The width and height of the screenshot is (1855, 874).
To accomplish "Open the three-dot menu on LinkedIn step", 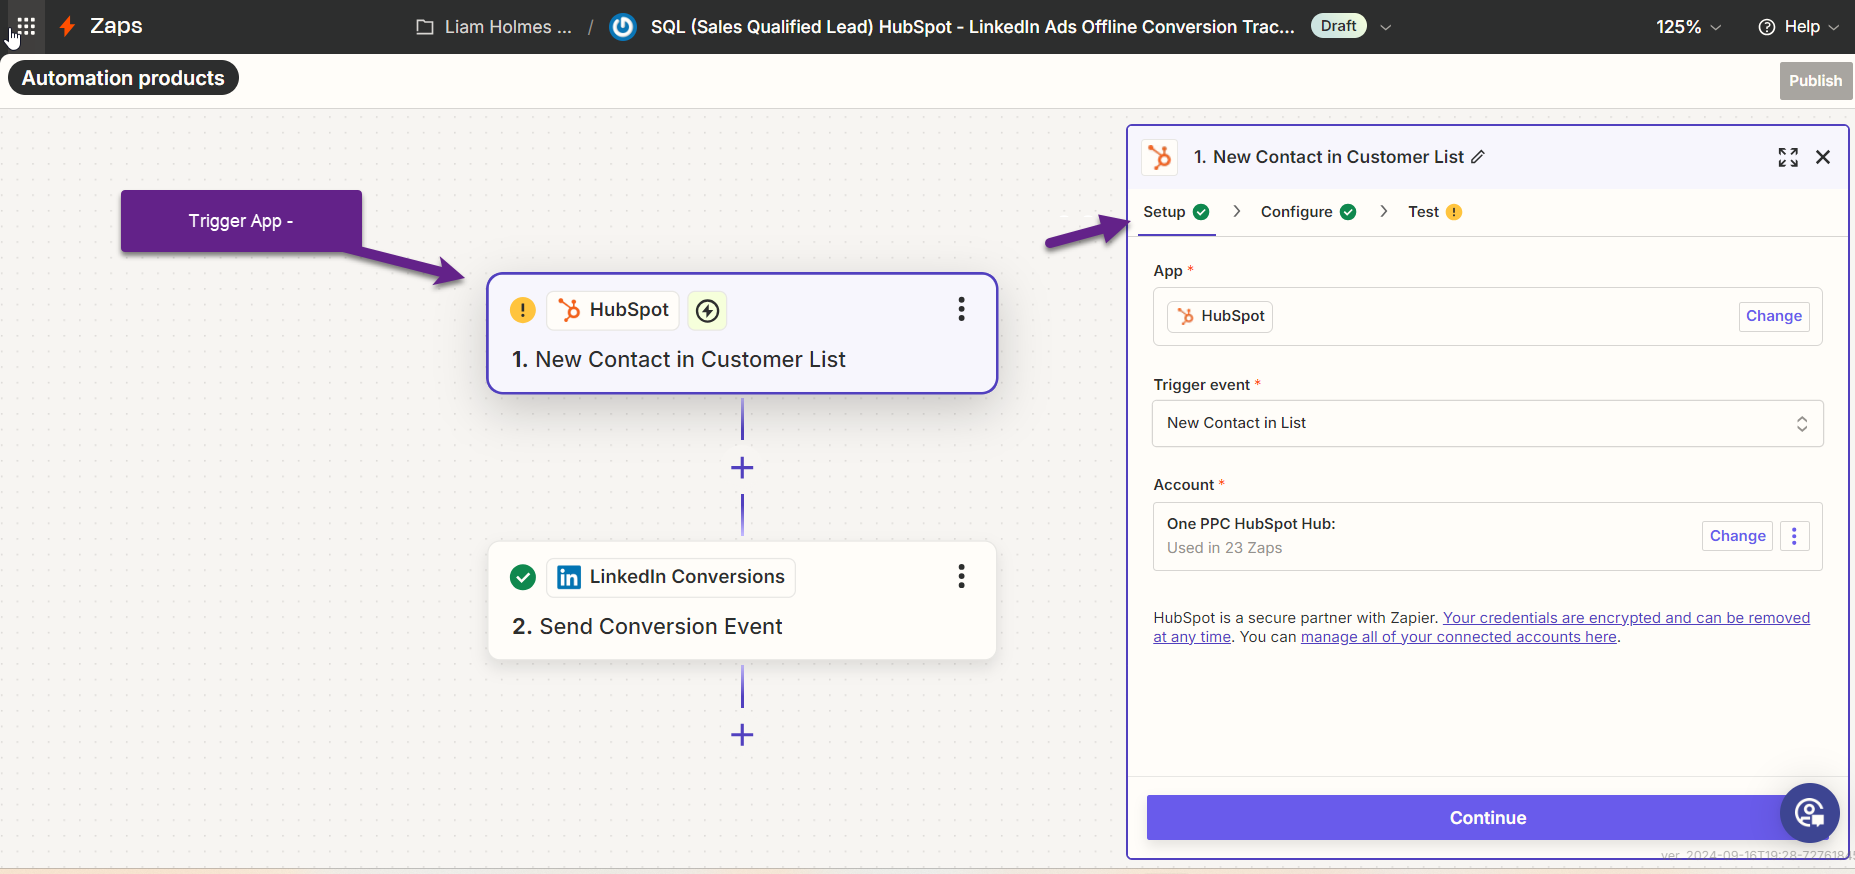I will coord(961,576).
